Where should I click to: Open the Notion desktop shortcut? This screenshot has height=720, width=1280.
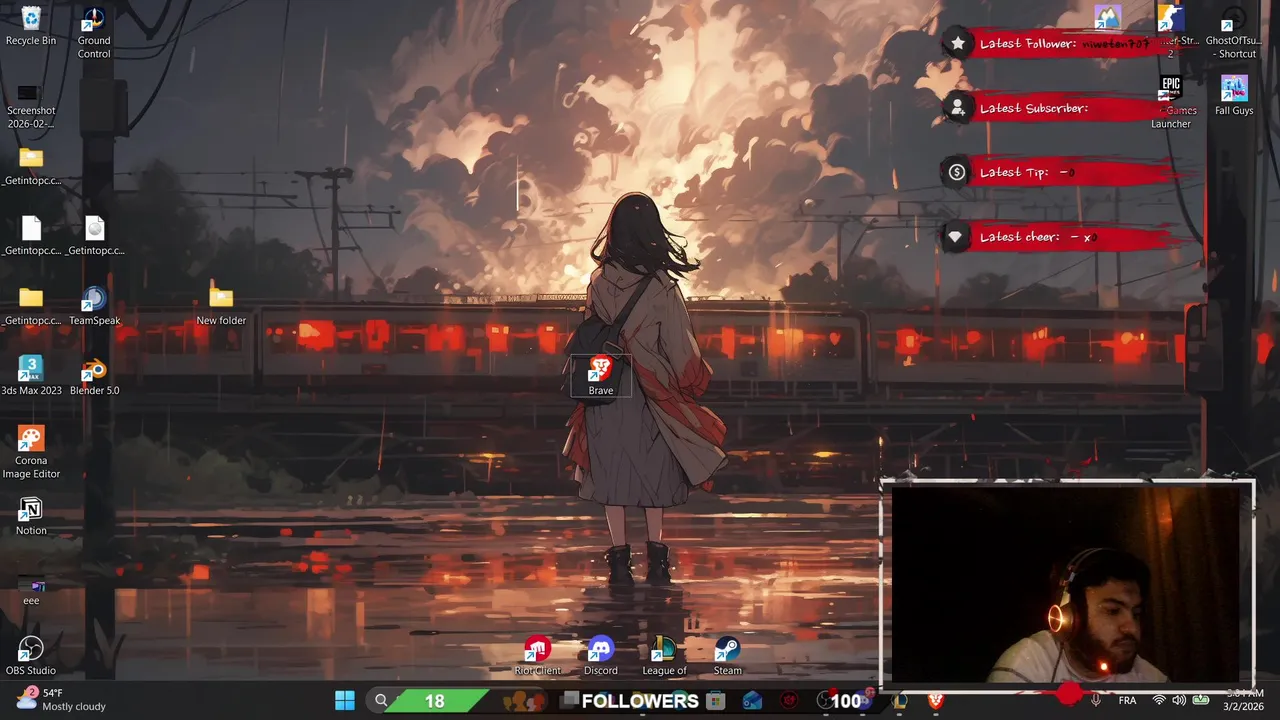tap(31, 516)
